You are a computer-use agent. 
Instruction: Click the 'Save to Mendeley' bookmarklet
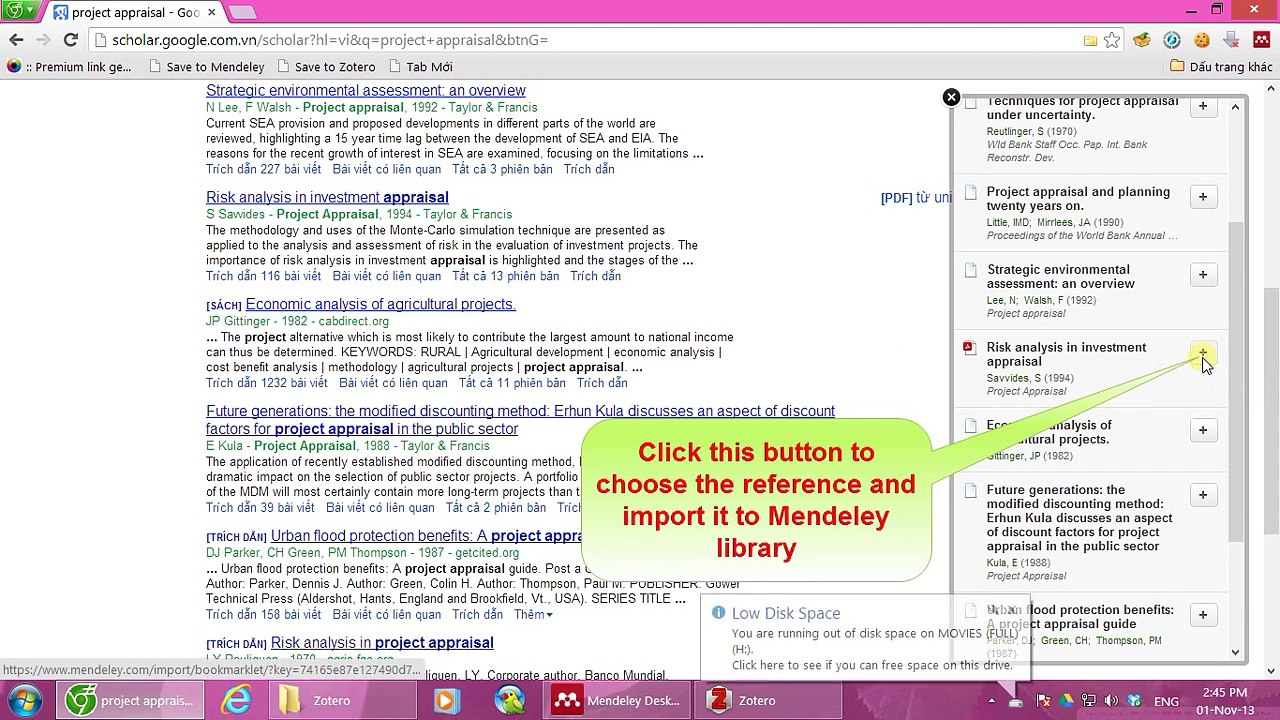click(206, 67)
